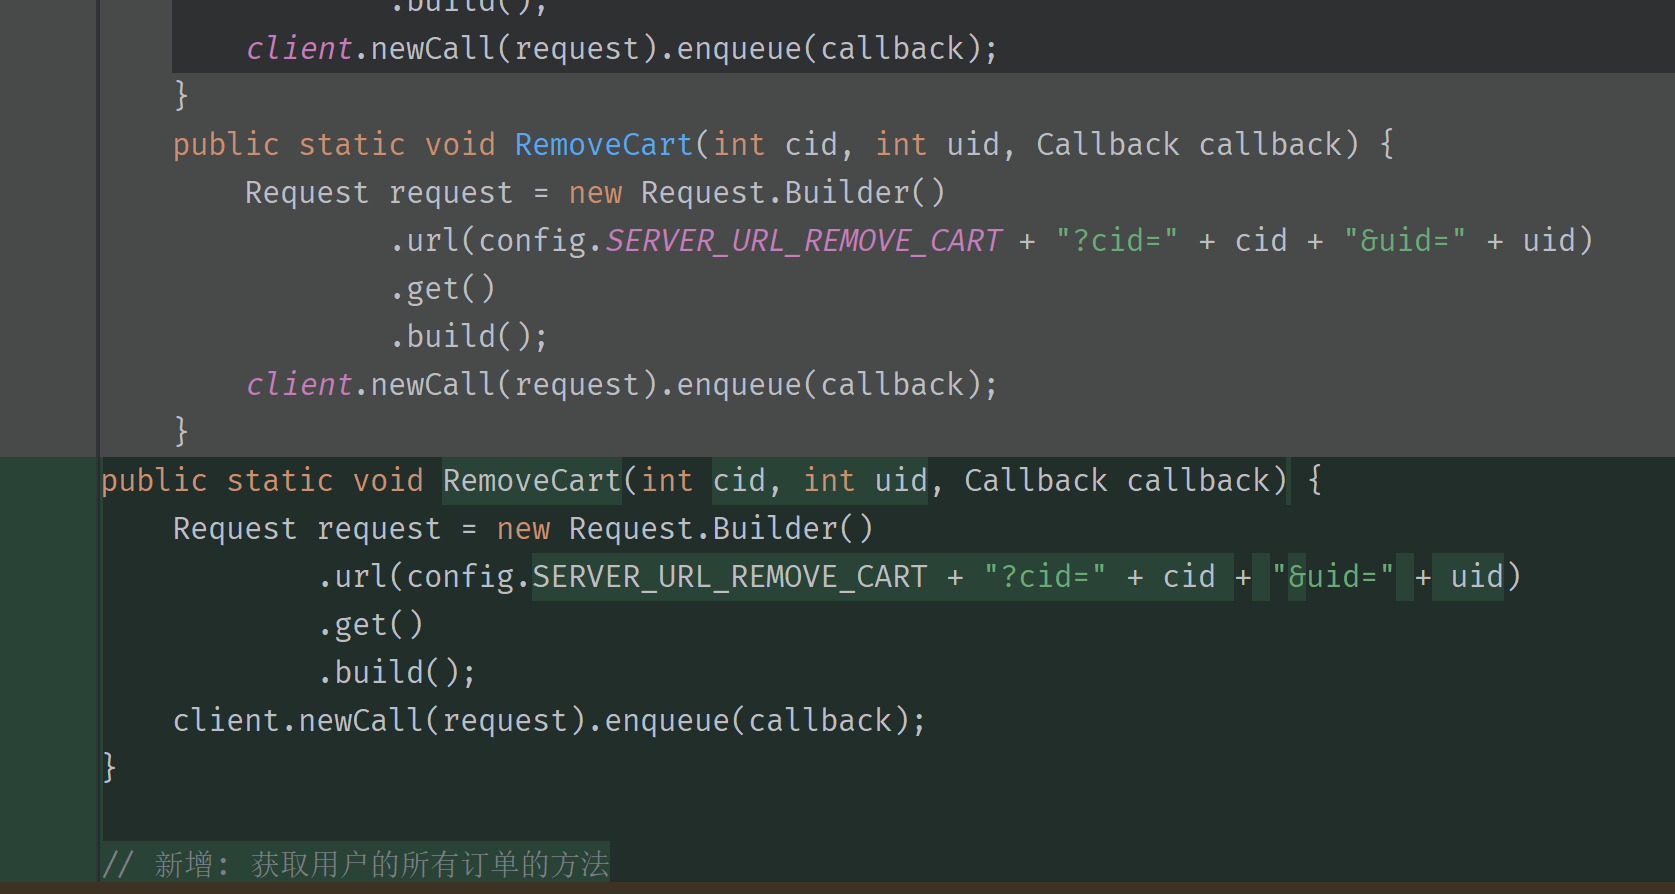The height and width of the screenshot is (894, 1675).
Task: Select the non-italic SERVER_URL_REMOVE_CART constant
Action: click(730, 577)
